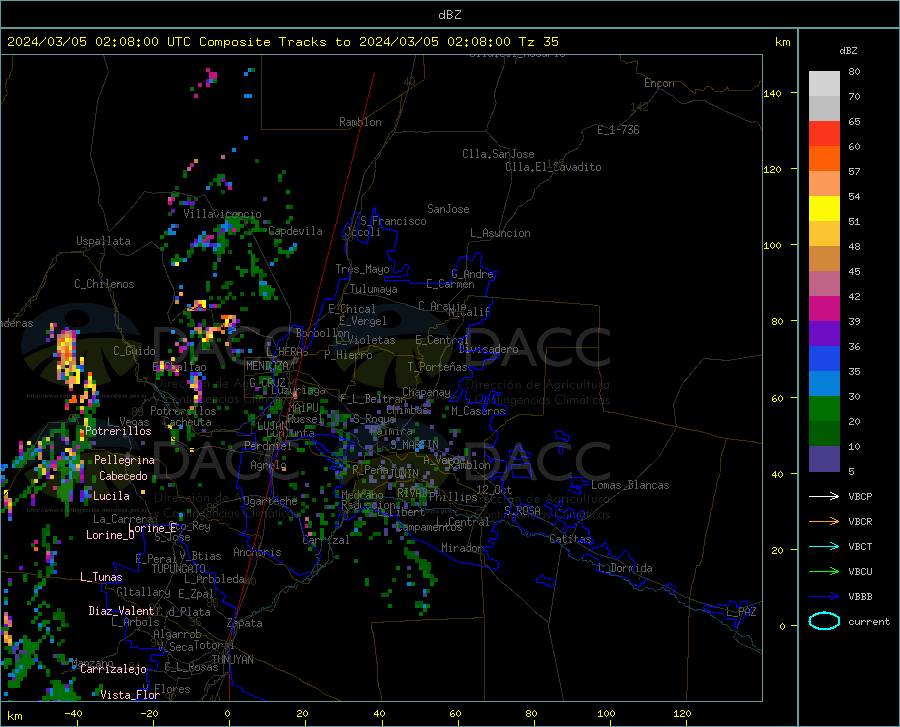Click the TUNUYAN label
Screen dimensions: 900x727
click(232, 660)
